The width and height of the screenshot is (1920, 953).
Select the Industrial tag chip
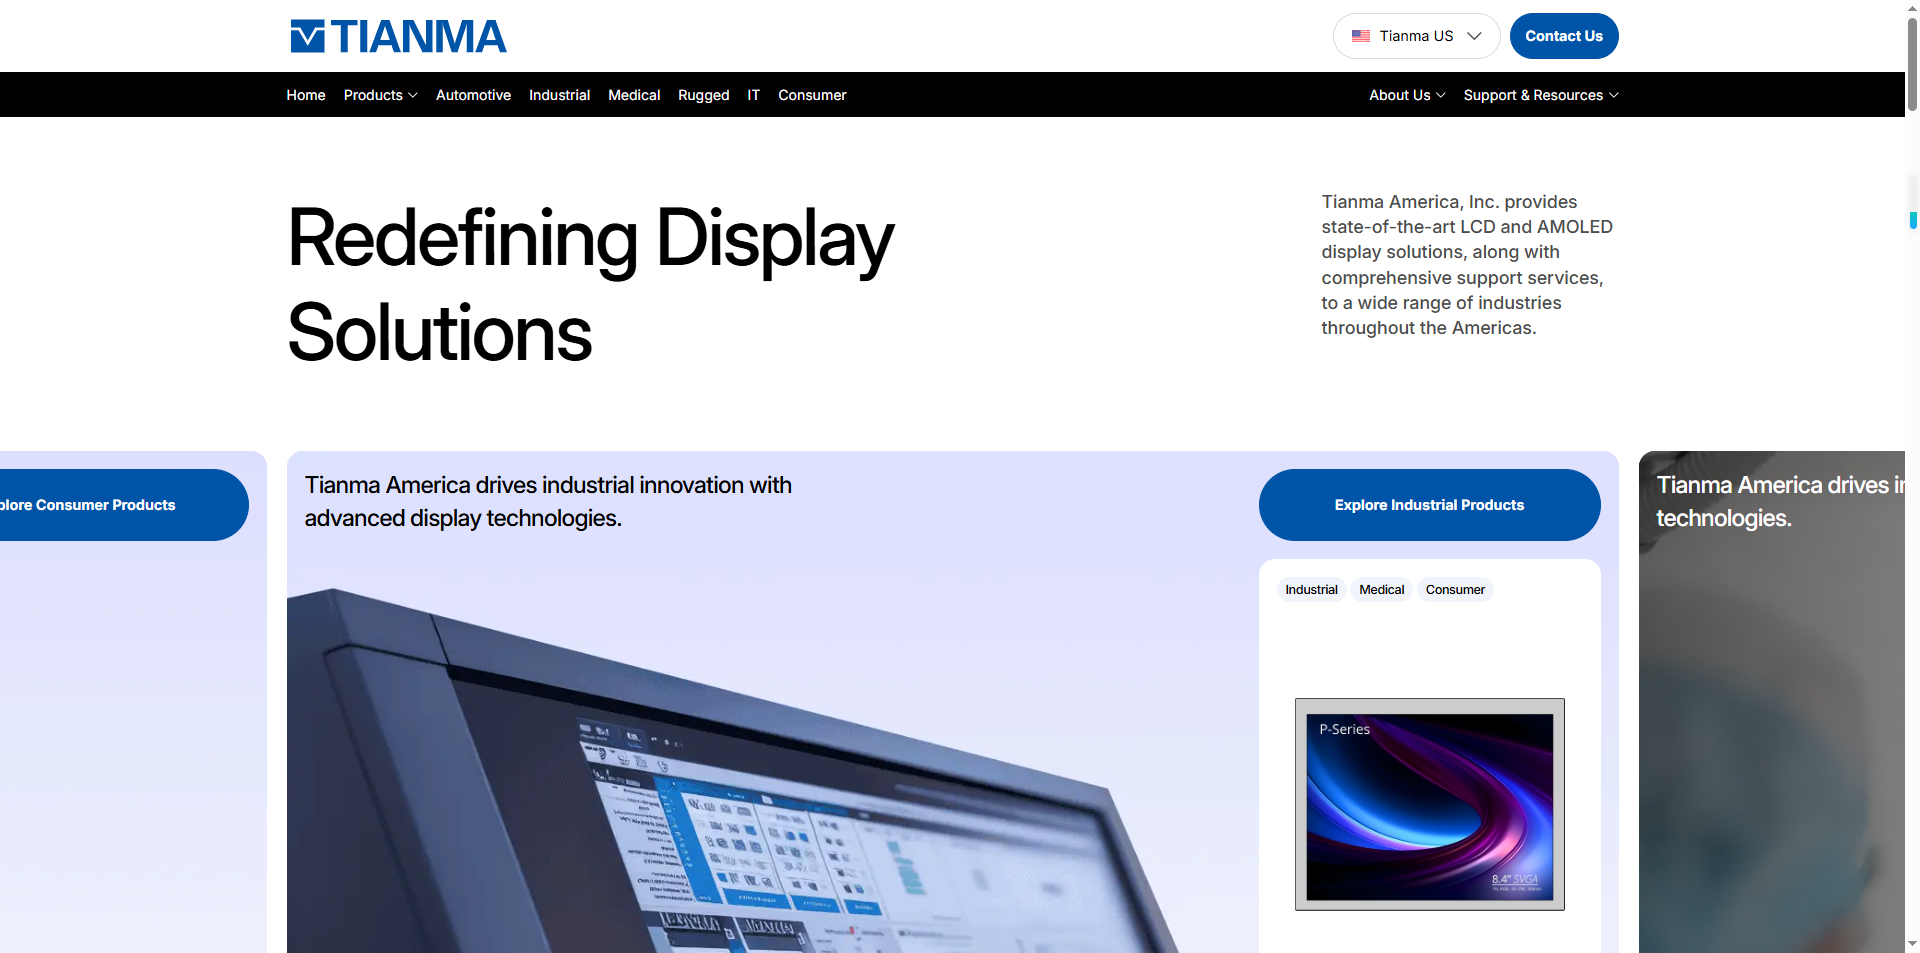pos(1311,590)
